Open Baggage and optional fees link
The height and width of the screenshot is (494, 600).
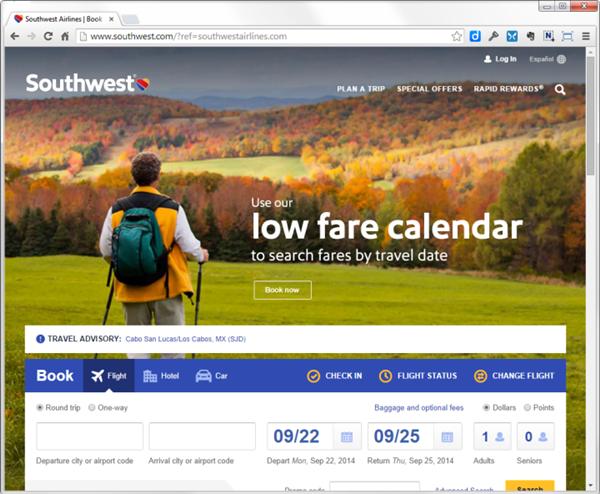pyautogui.click(x=419, y=408)
